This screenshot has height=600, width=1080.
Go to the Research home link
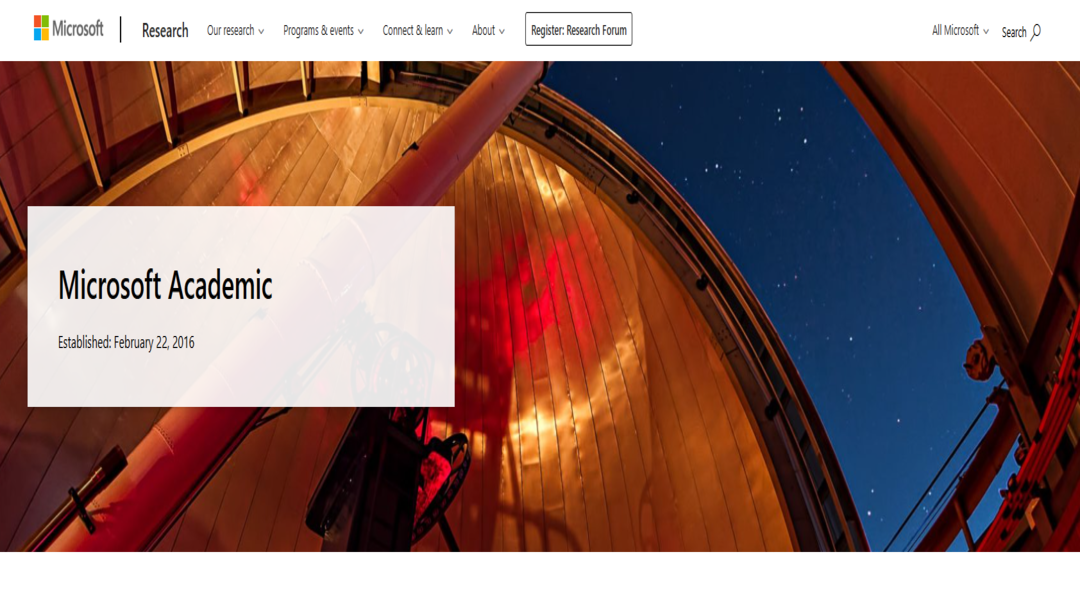click(165, 30)
